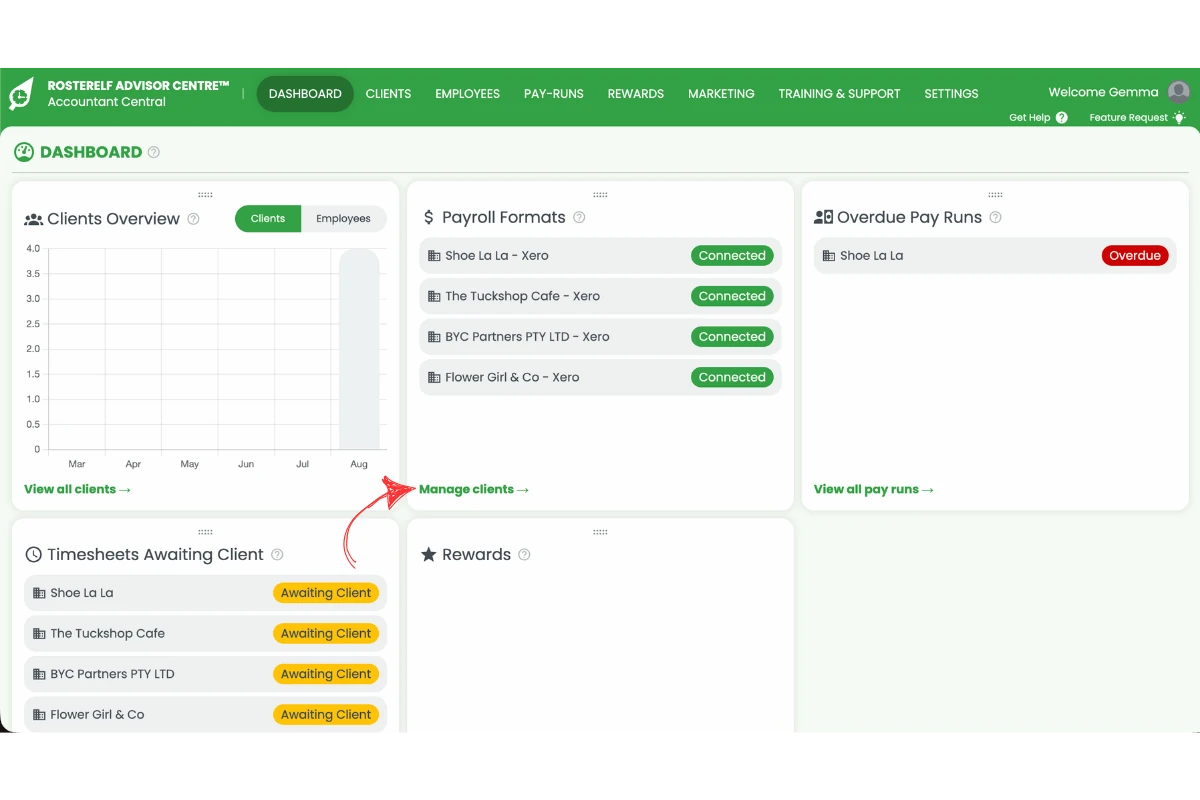1200x800 pixels.
Task: Select "Shoe La La - Xero" payroll row text
Action: [497, 256]
